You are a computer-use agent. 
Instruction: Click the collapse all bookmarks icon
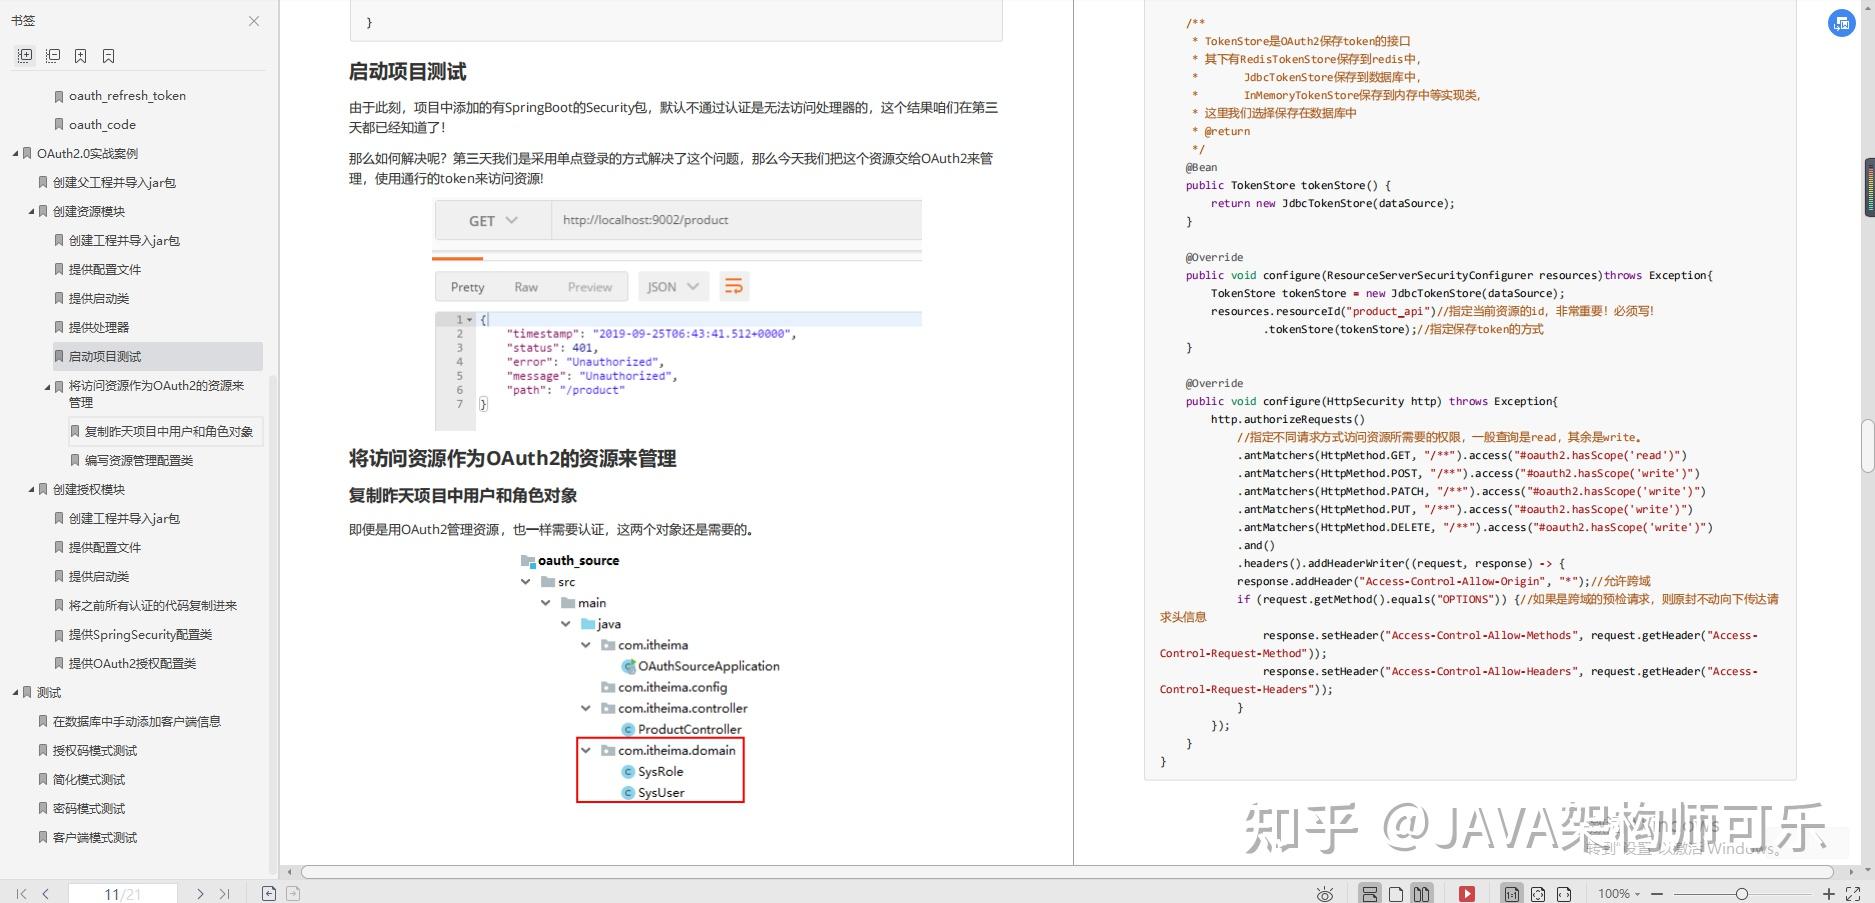tap(53, 56)
